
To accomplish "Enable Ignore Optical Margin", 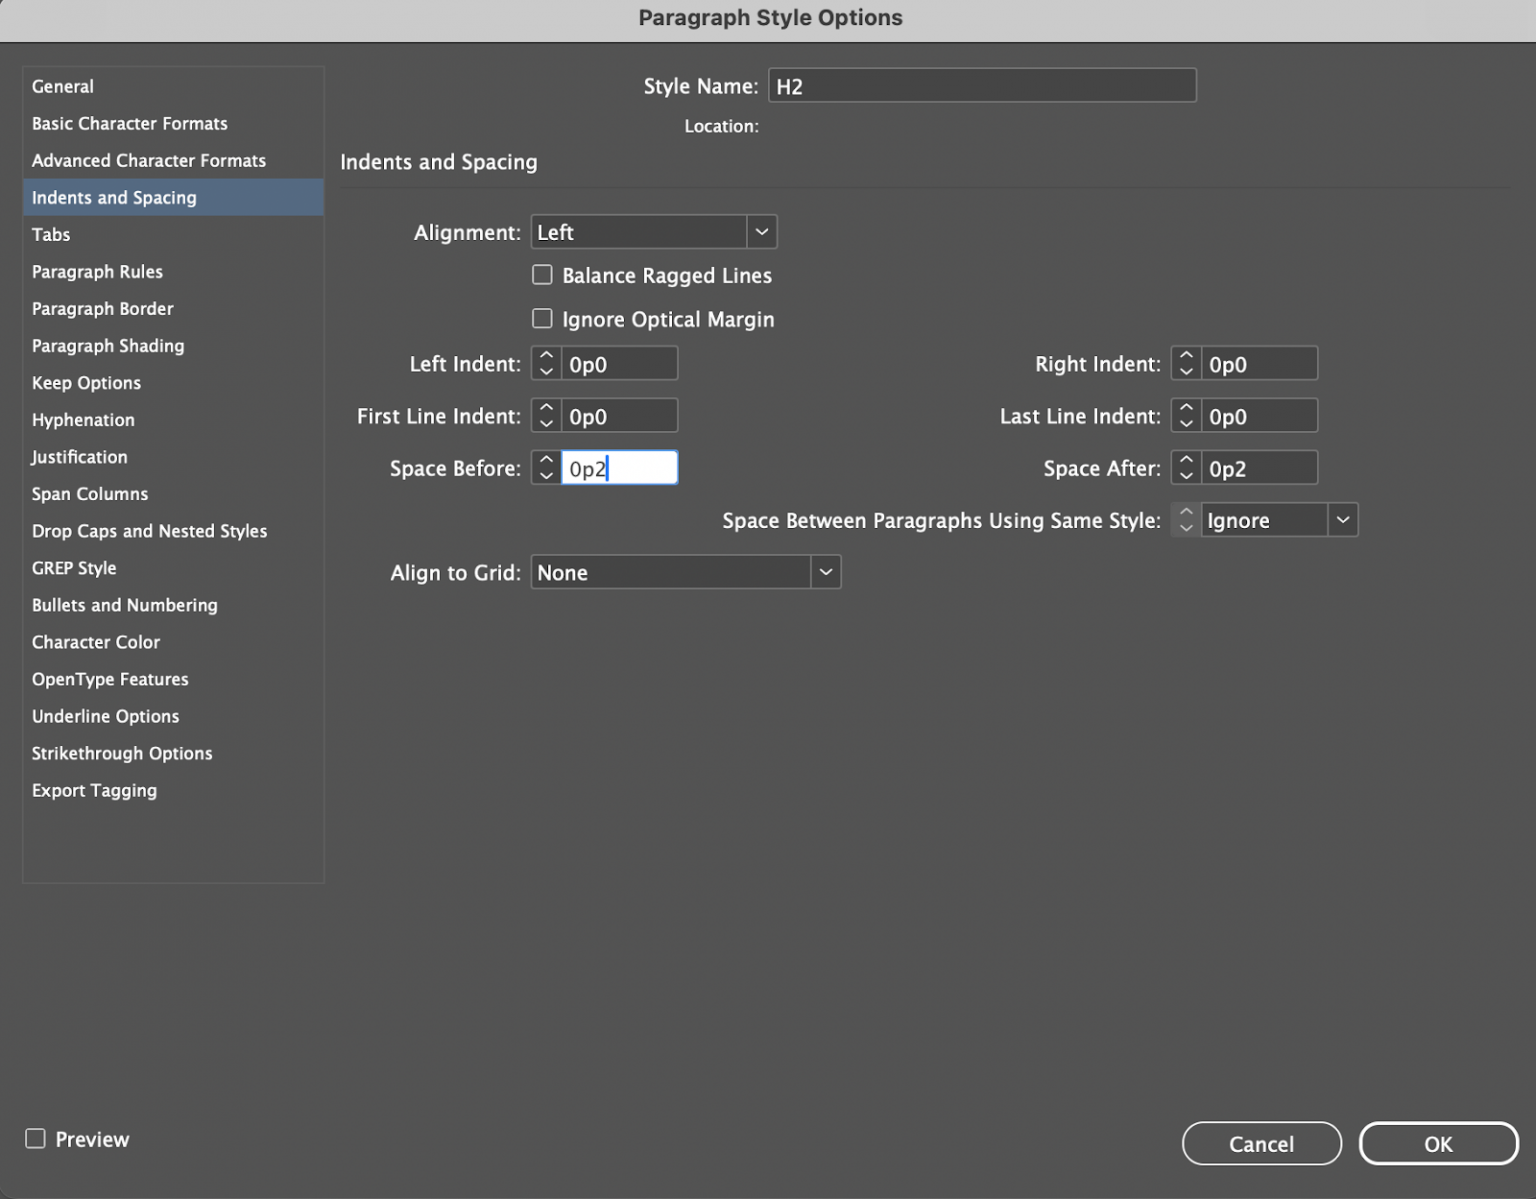I will pyautogui.click(x=542, y=318).
